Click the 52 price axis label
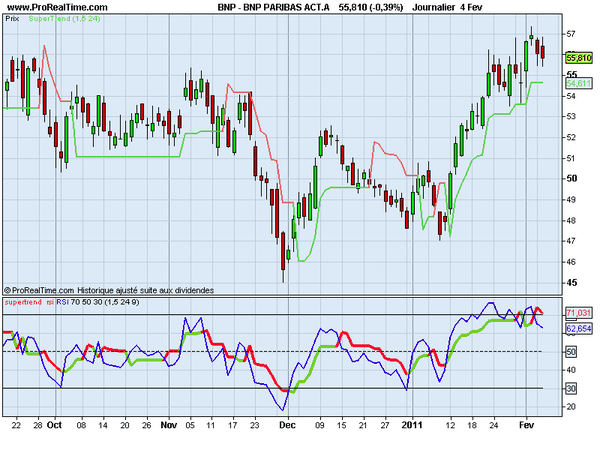Image resolution: width=600 pixels, height=450 pixels. tap(571, 137)
